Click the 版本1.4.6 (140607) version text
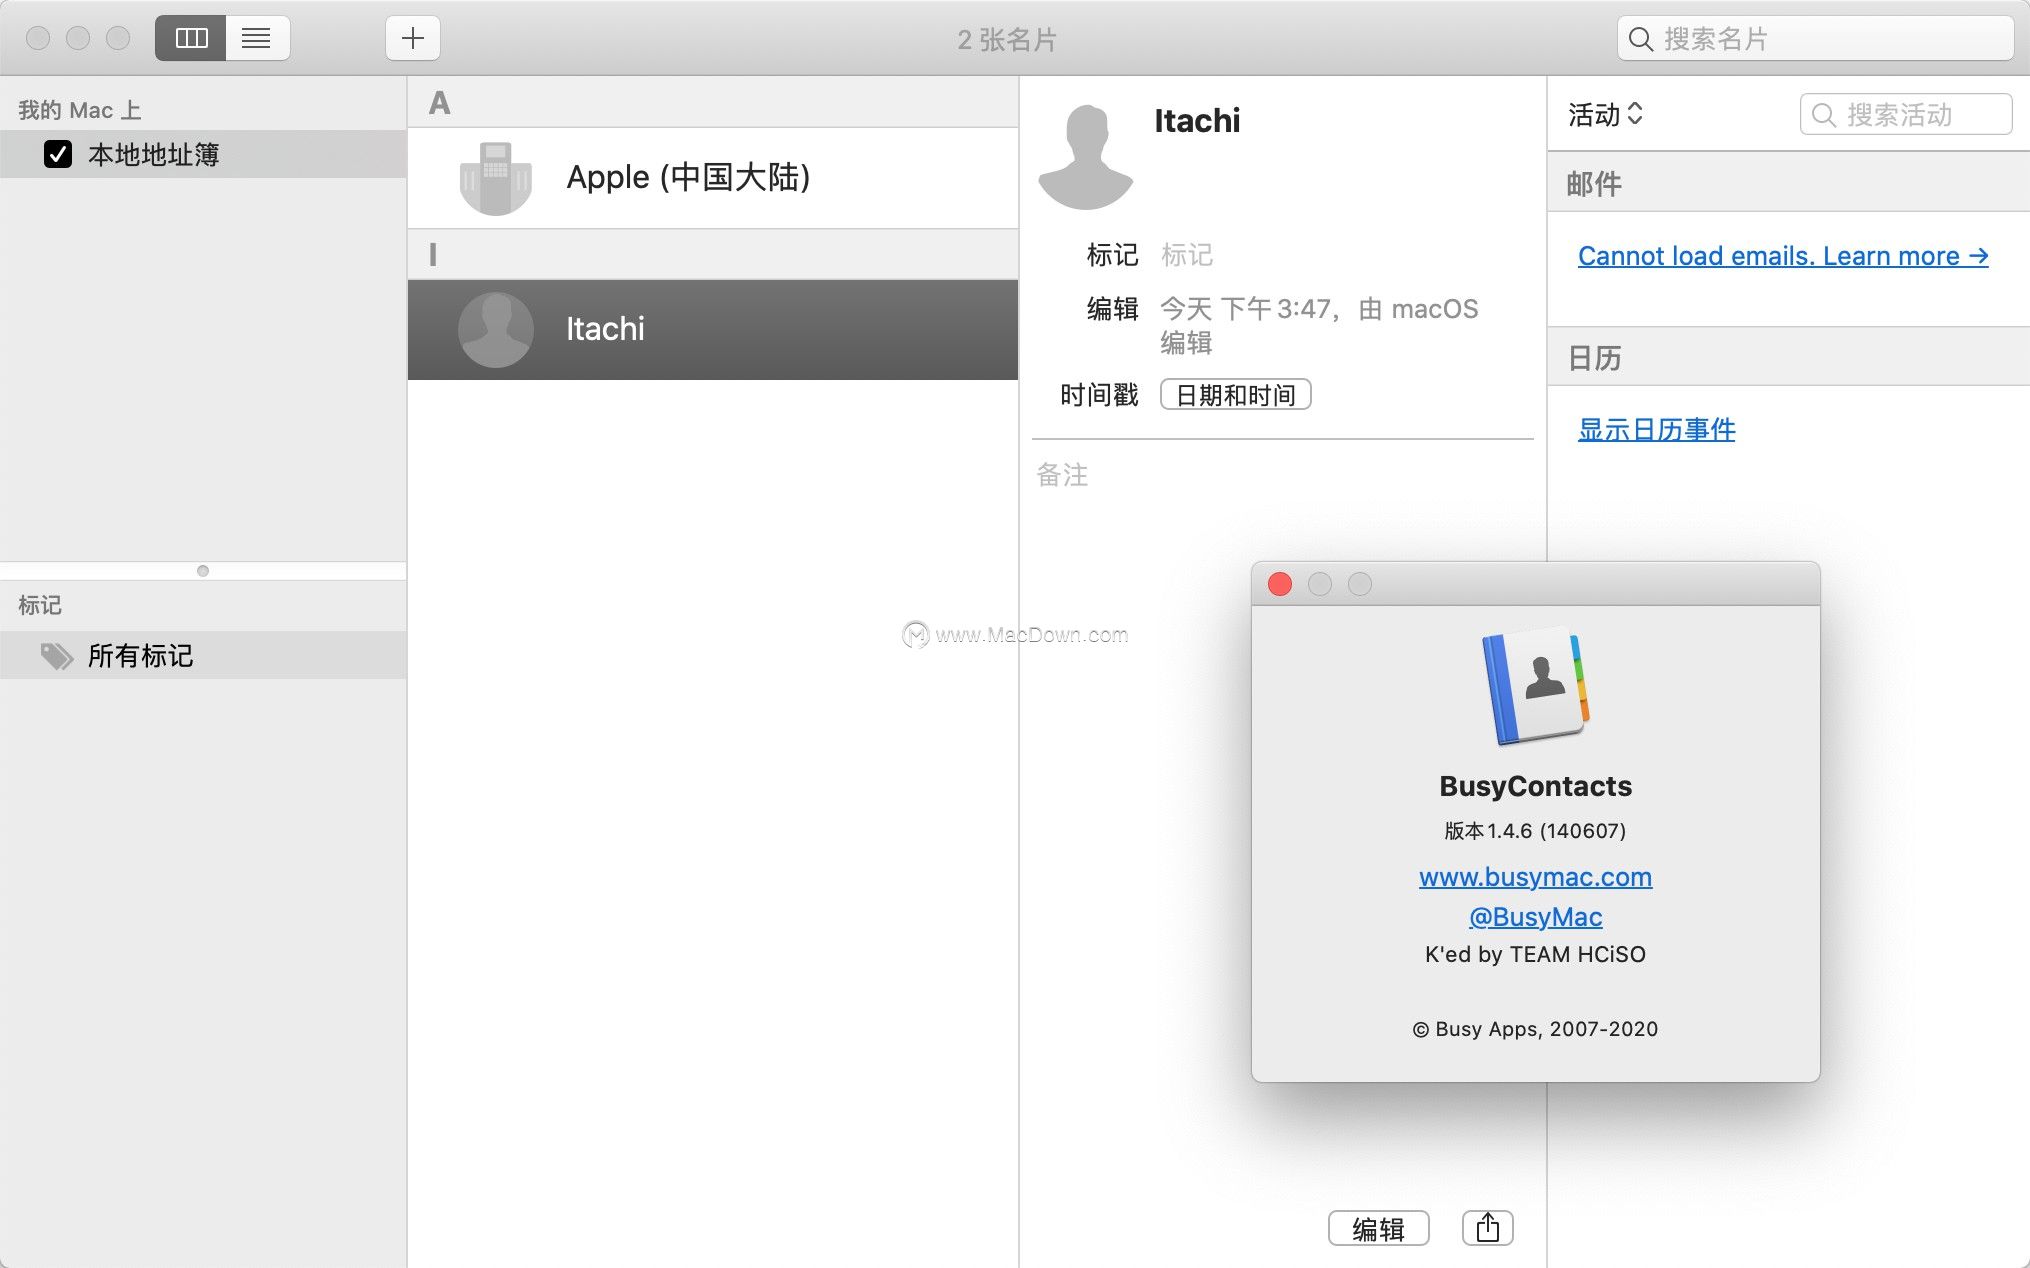 point(1535,831)
